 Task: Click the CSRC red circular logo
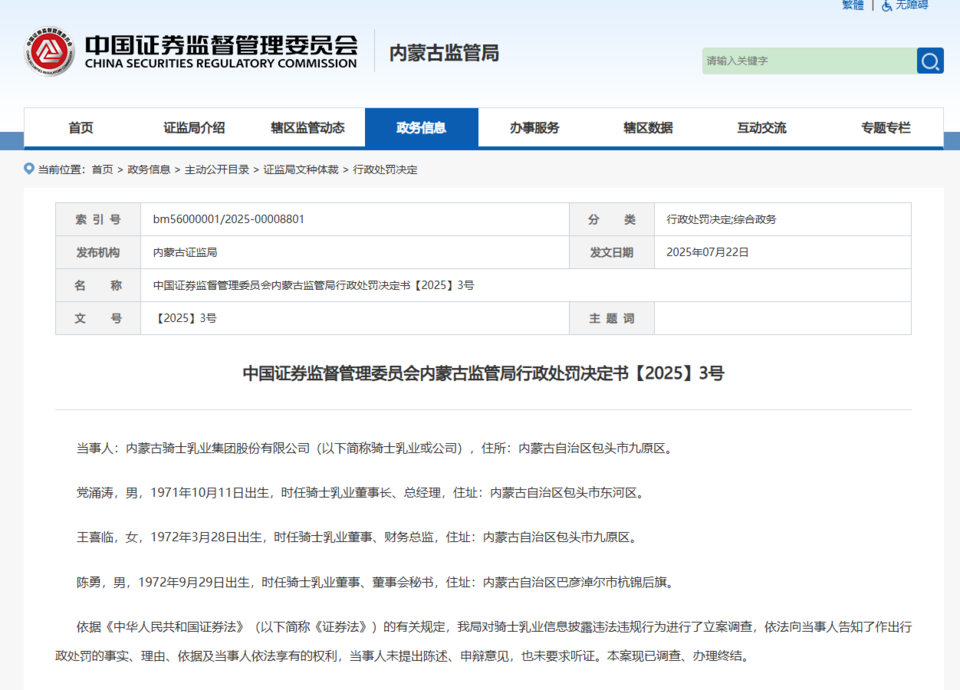click(x=50, y=52)
